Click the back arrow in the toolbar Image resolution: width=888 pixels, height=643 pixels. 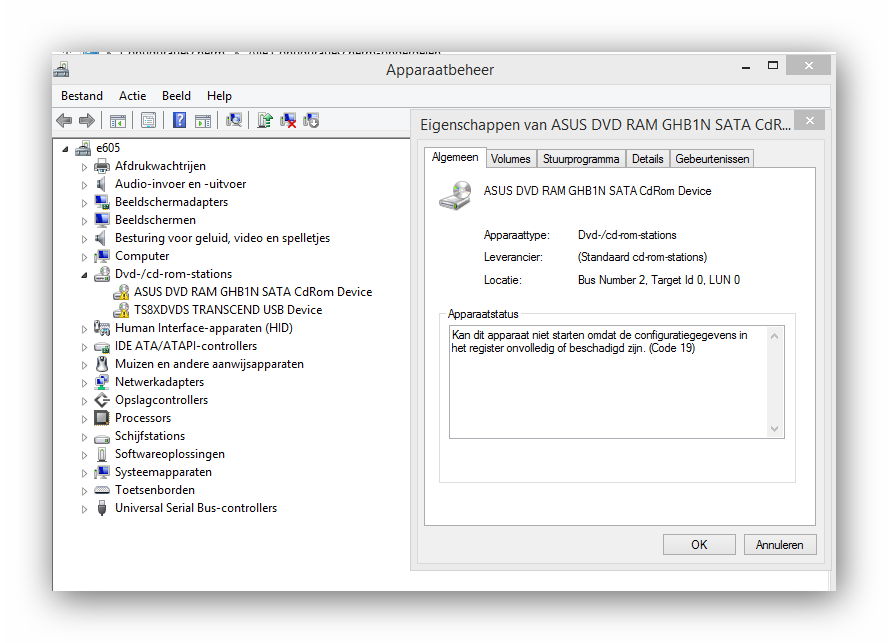click(x=64, y=121)
